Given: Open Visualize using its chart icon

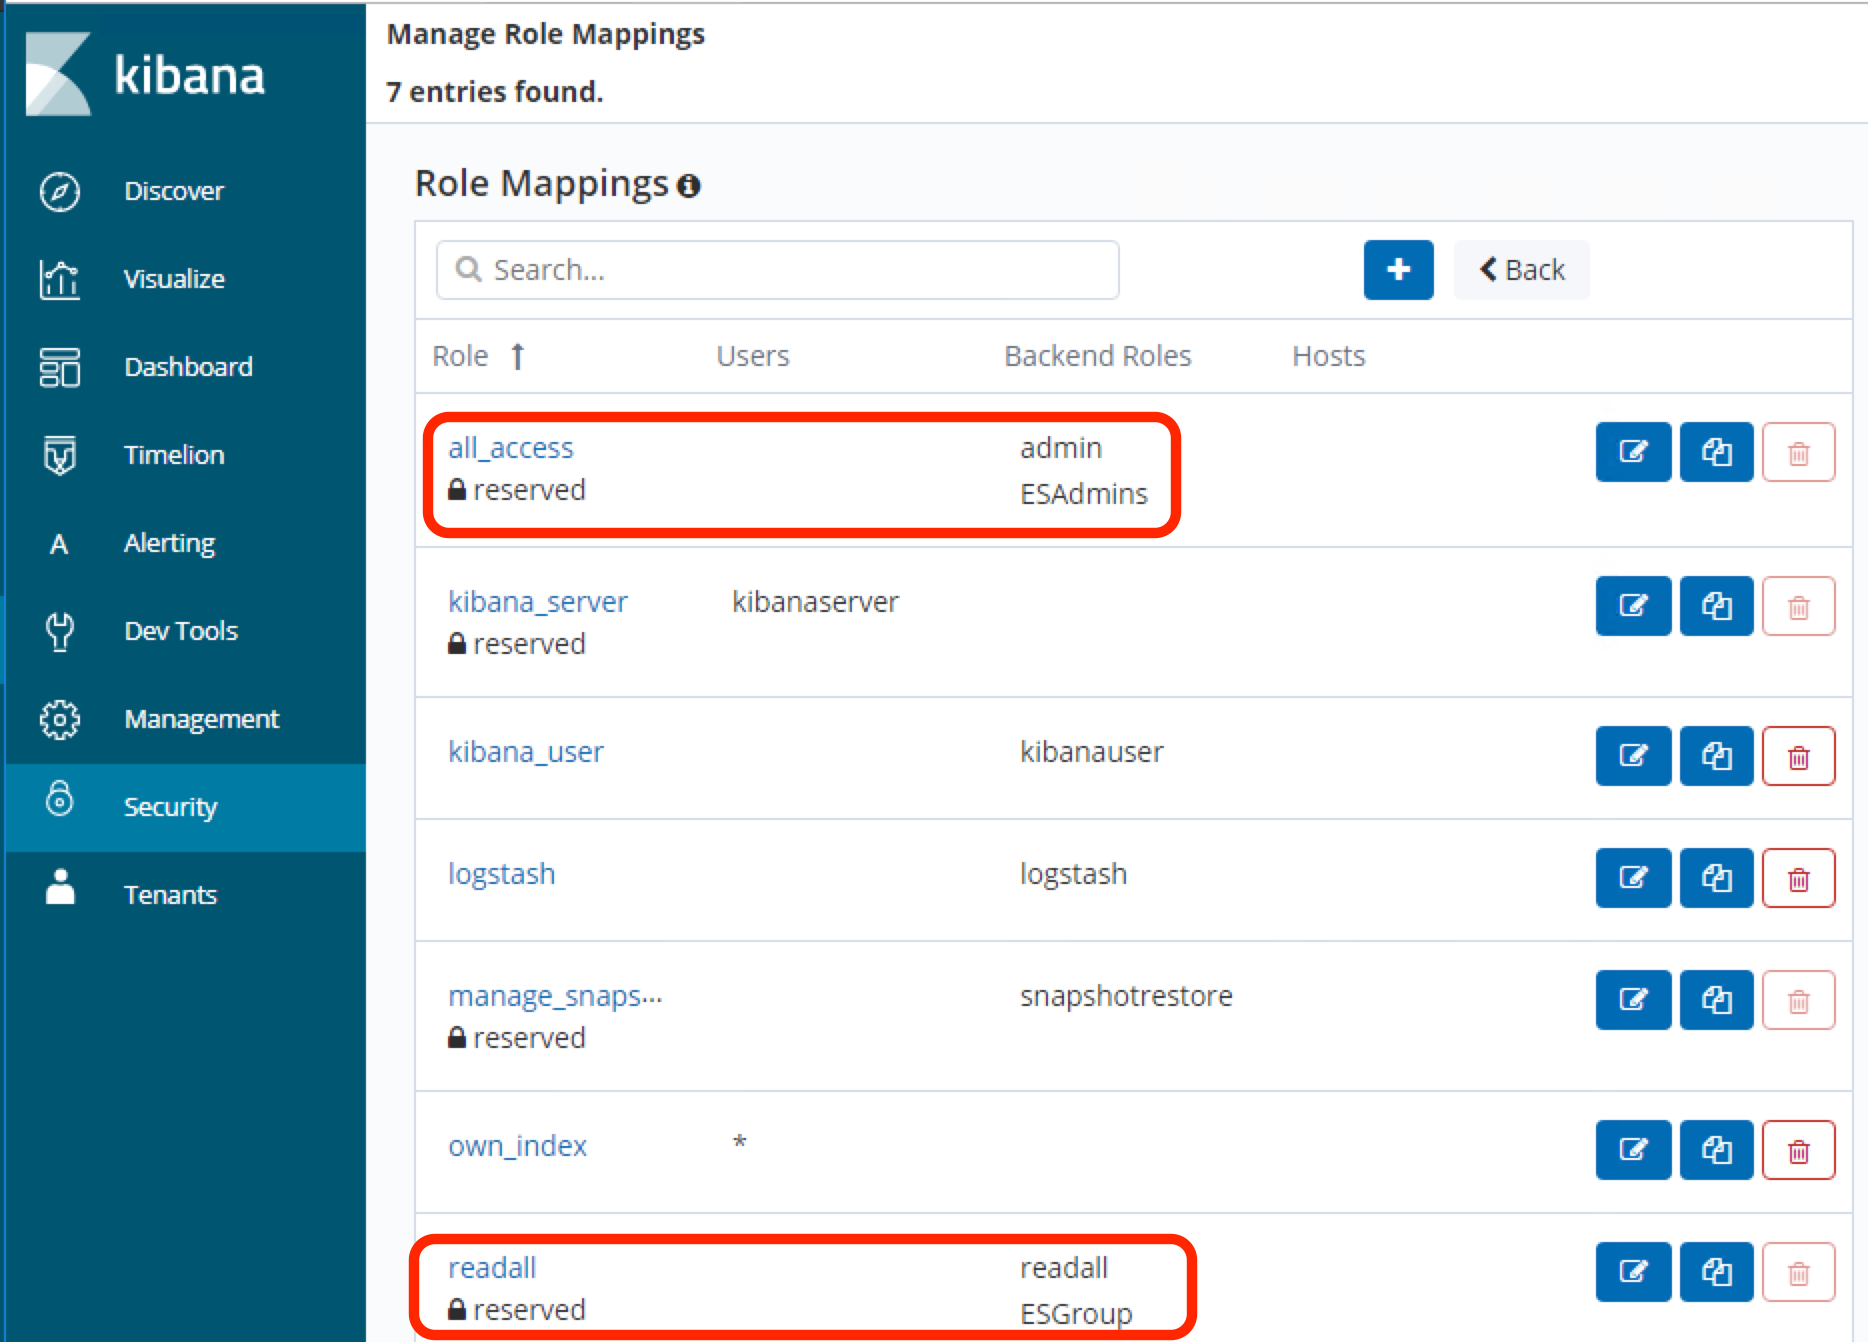Looking at the screenshot, I should 59,279.
